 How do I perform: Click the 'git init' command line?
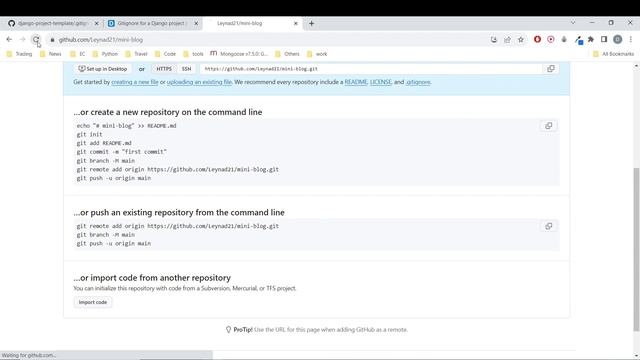[x=89, y=134]
